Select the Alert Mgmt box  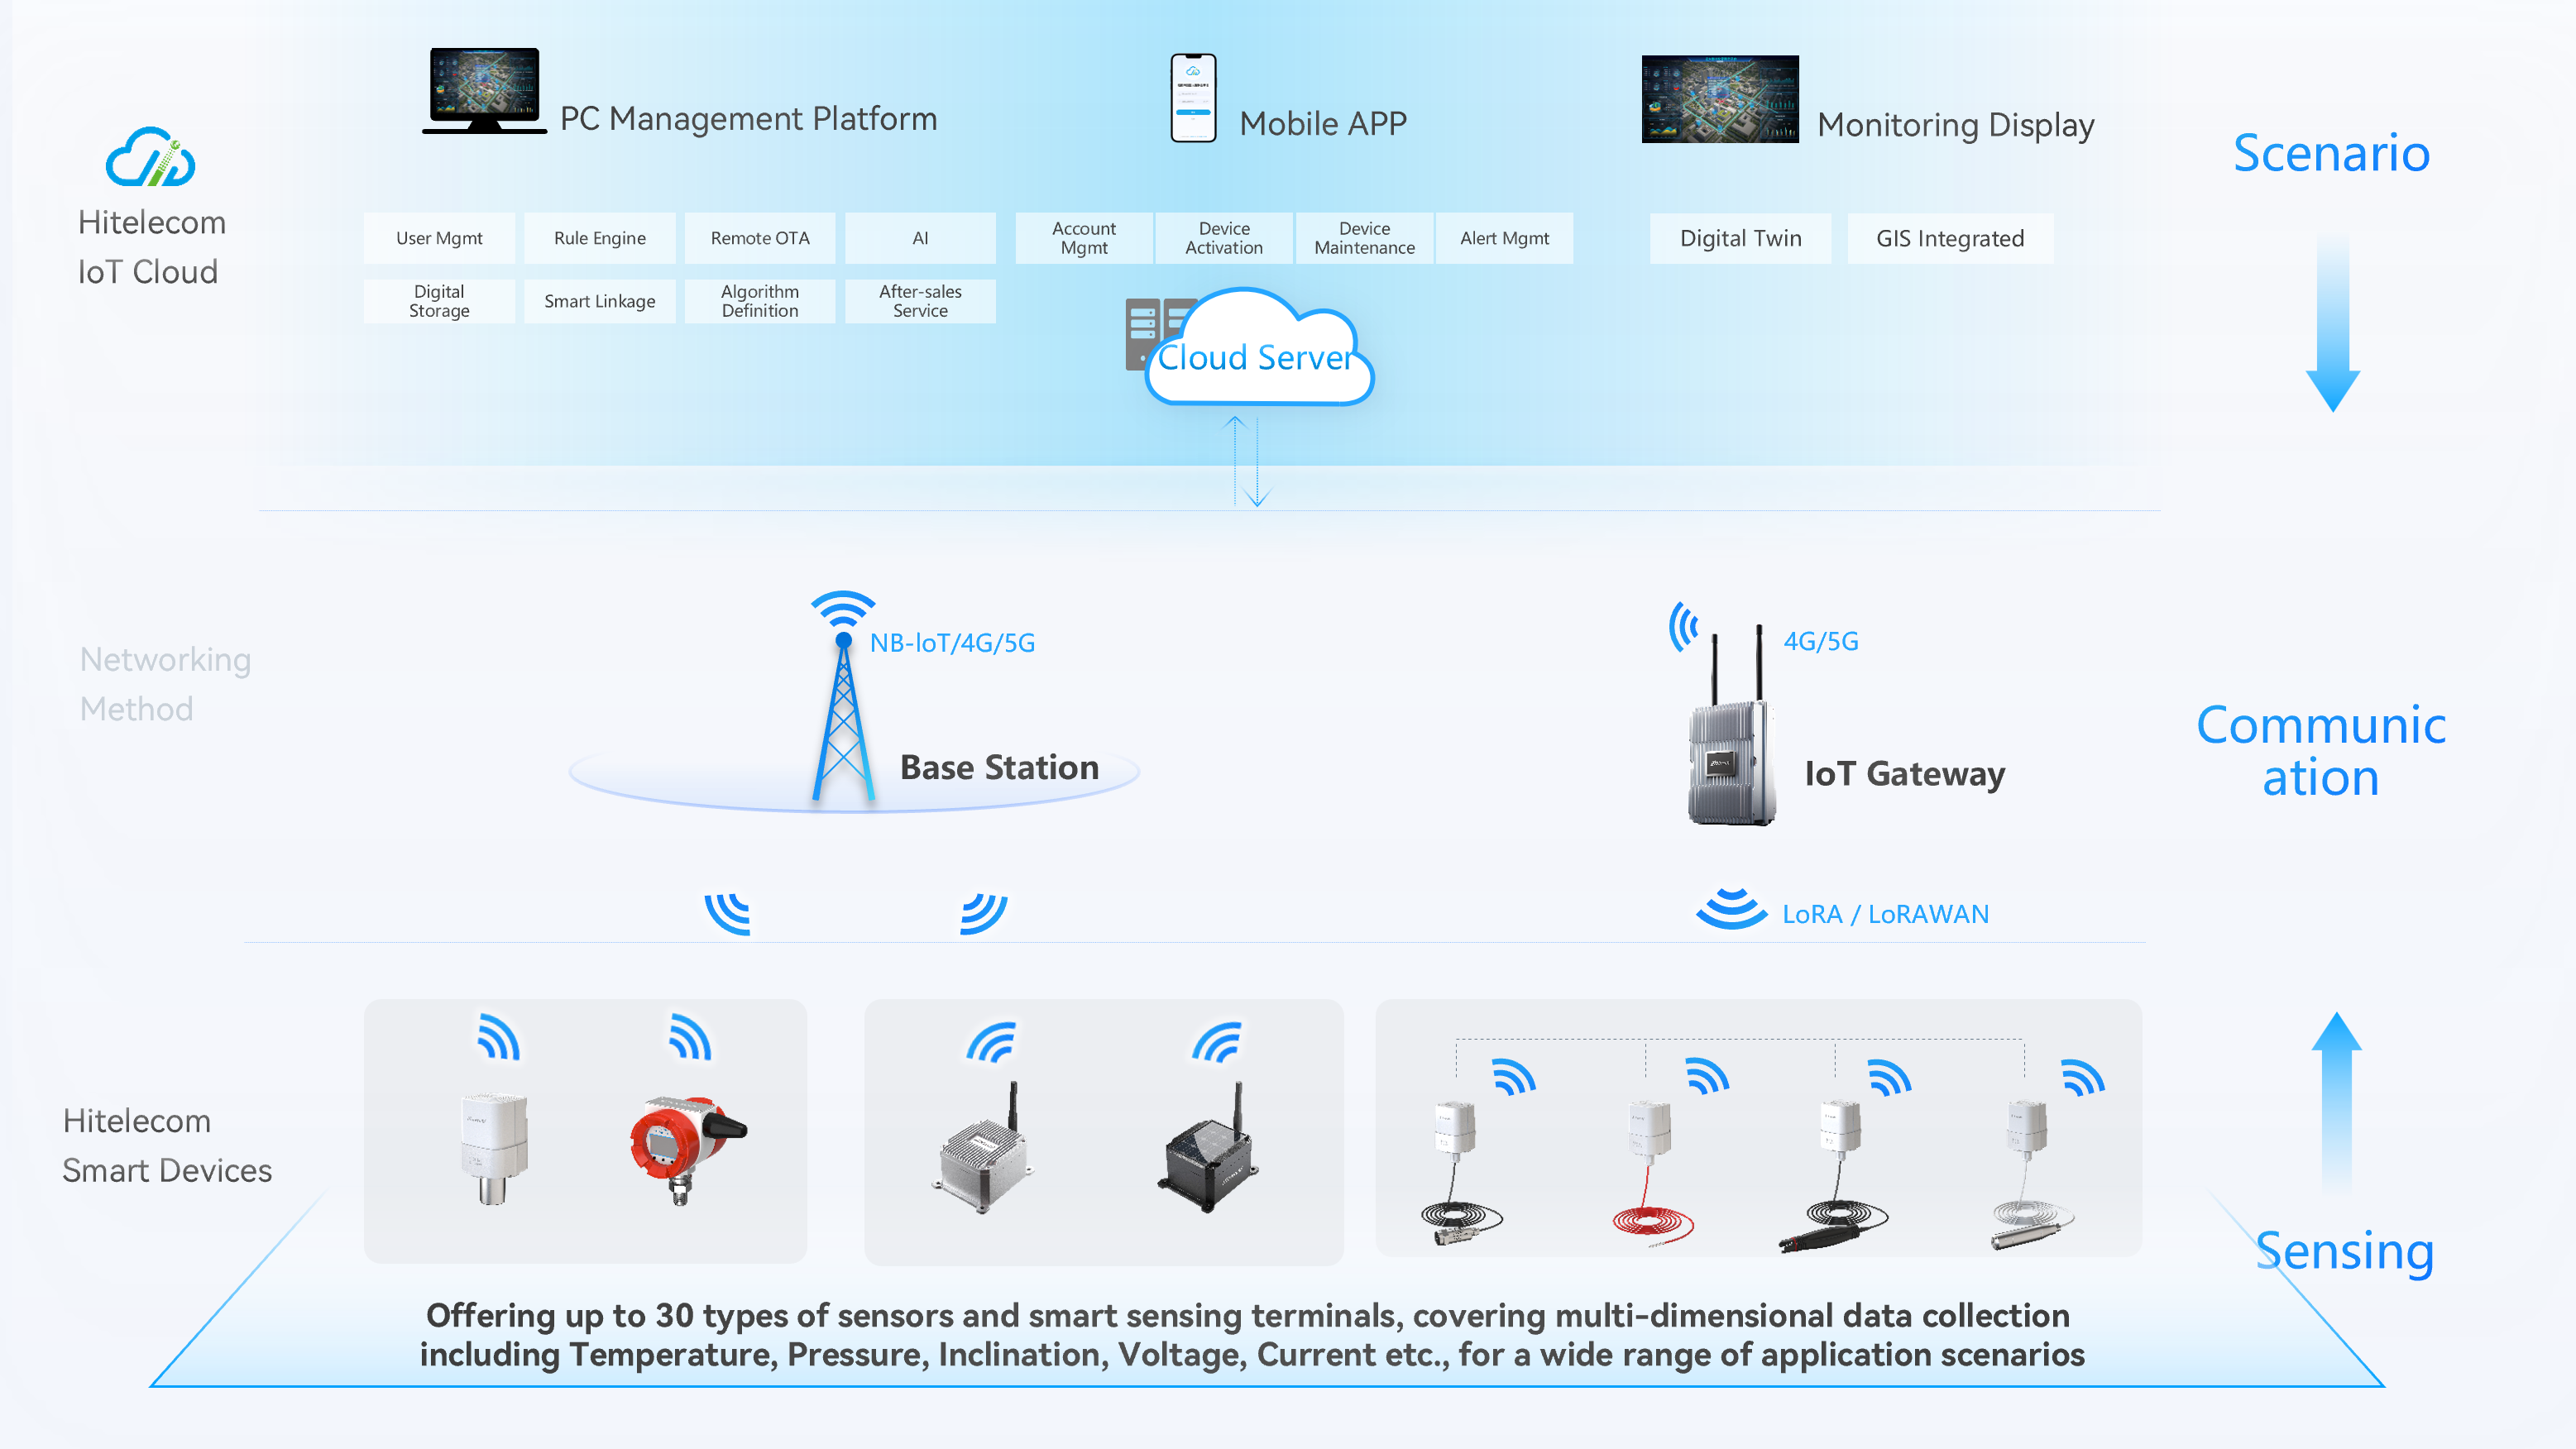click(x=1503, y=238)
